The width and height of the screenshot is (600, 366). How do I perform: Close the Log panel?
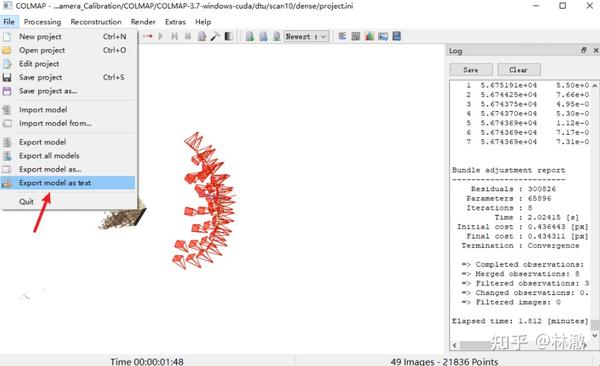[x=596, y=50]
